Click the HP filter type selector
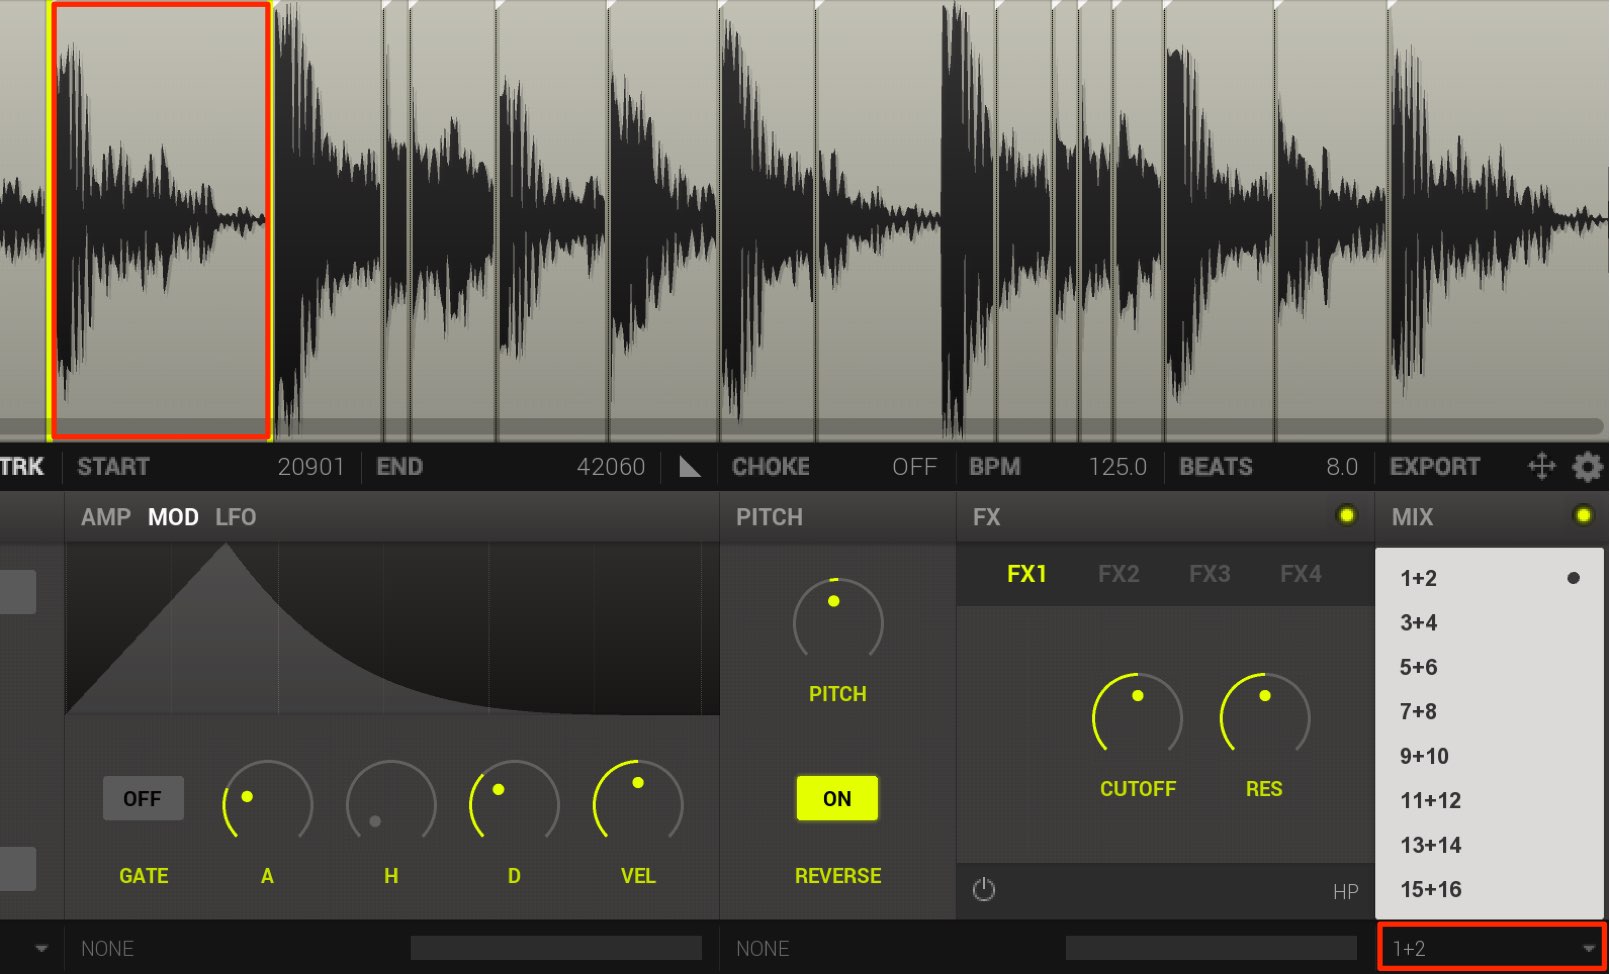This screenshot has width=1610, height=974. point(1345,891)
